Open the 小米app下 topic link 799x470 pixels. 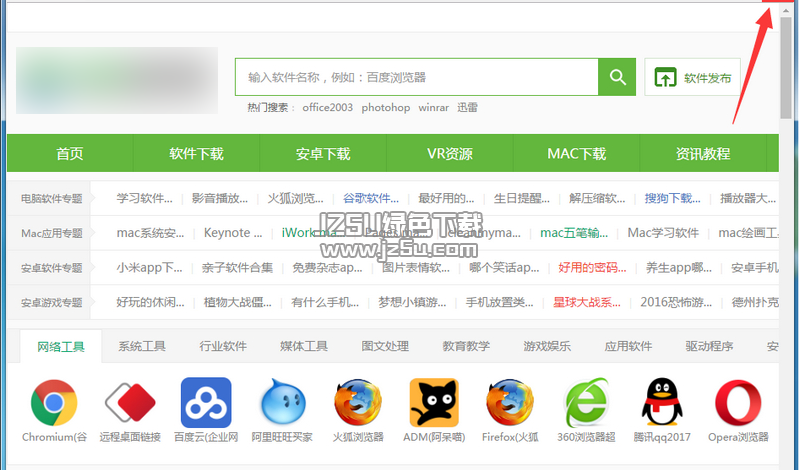coord(149,268)
